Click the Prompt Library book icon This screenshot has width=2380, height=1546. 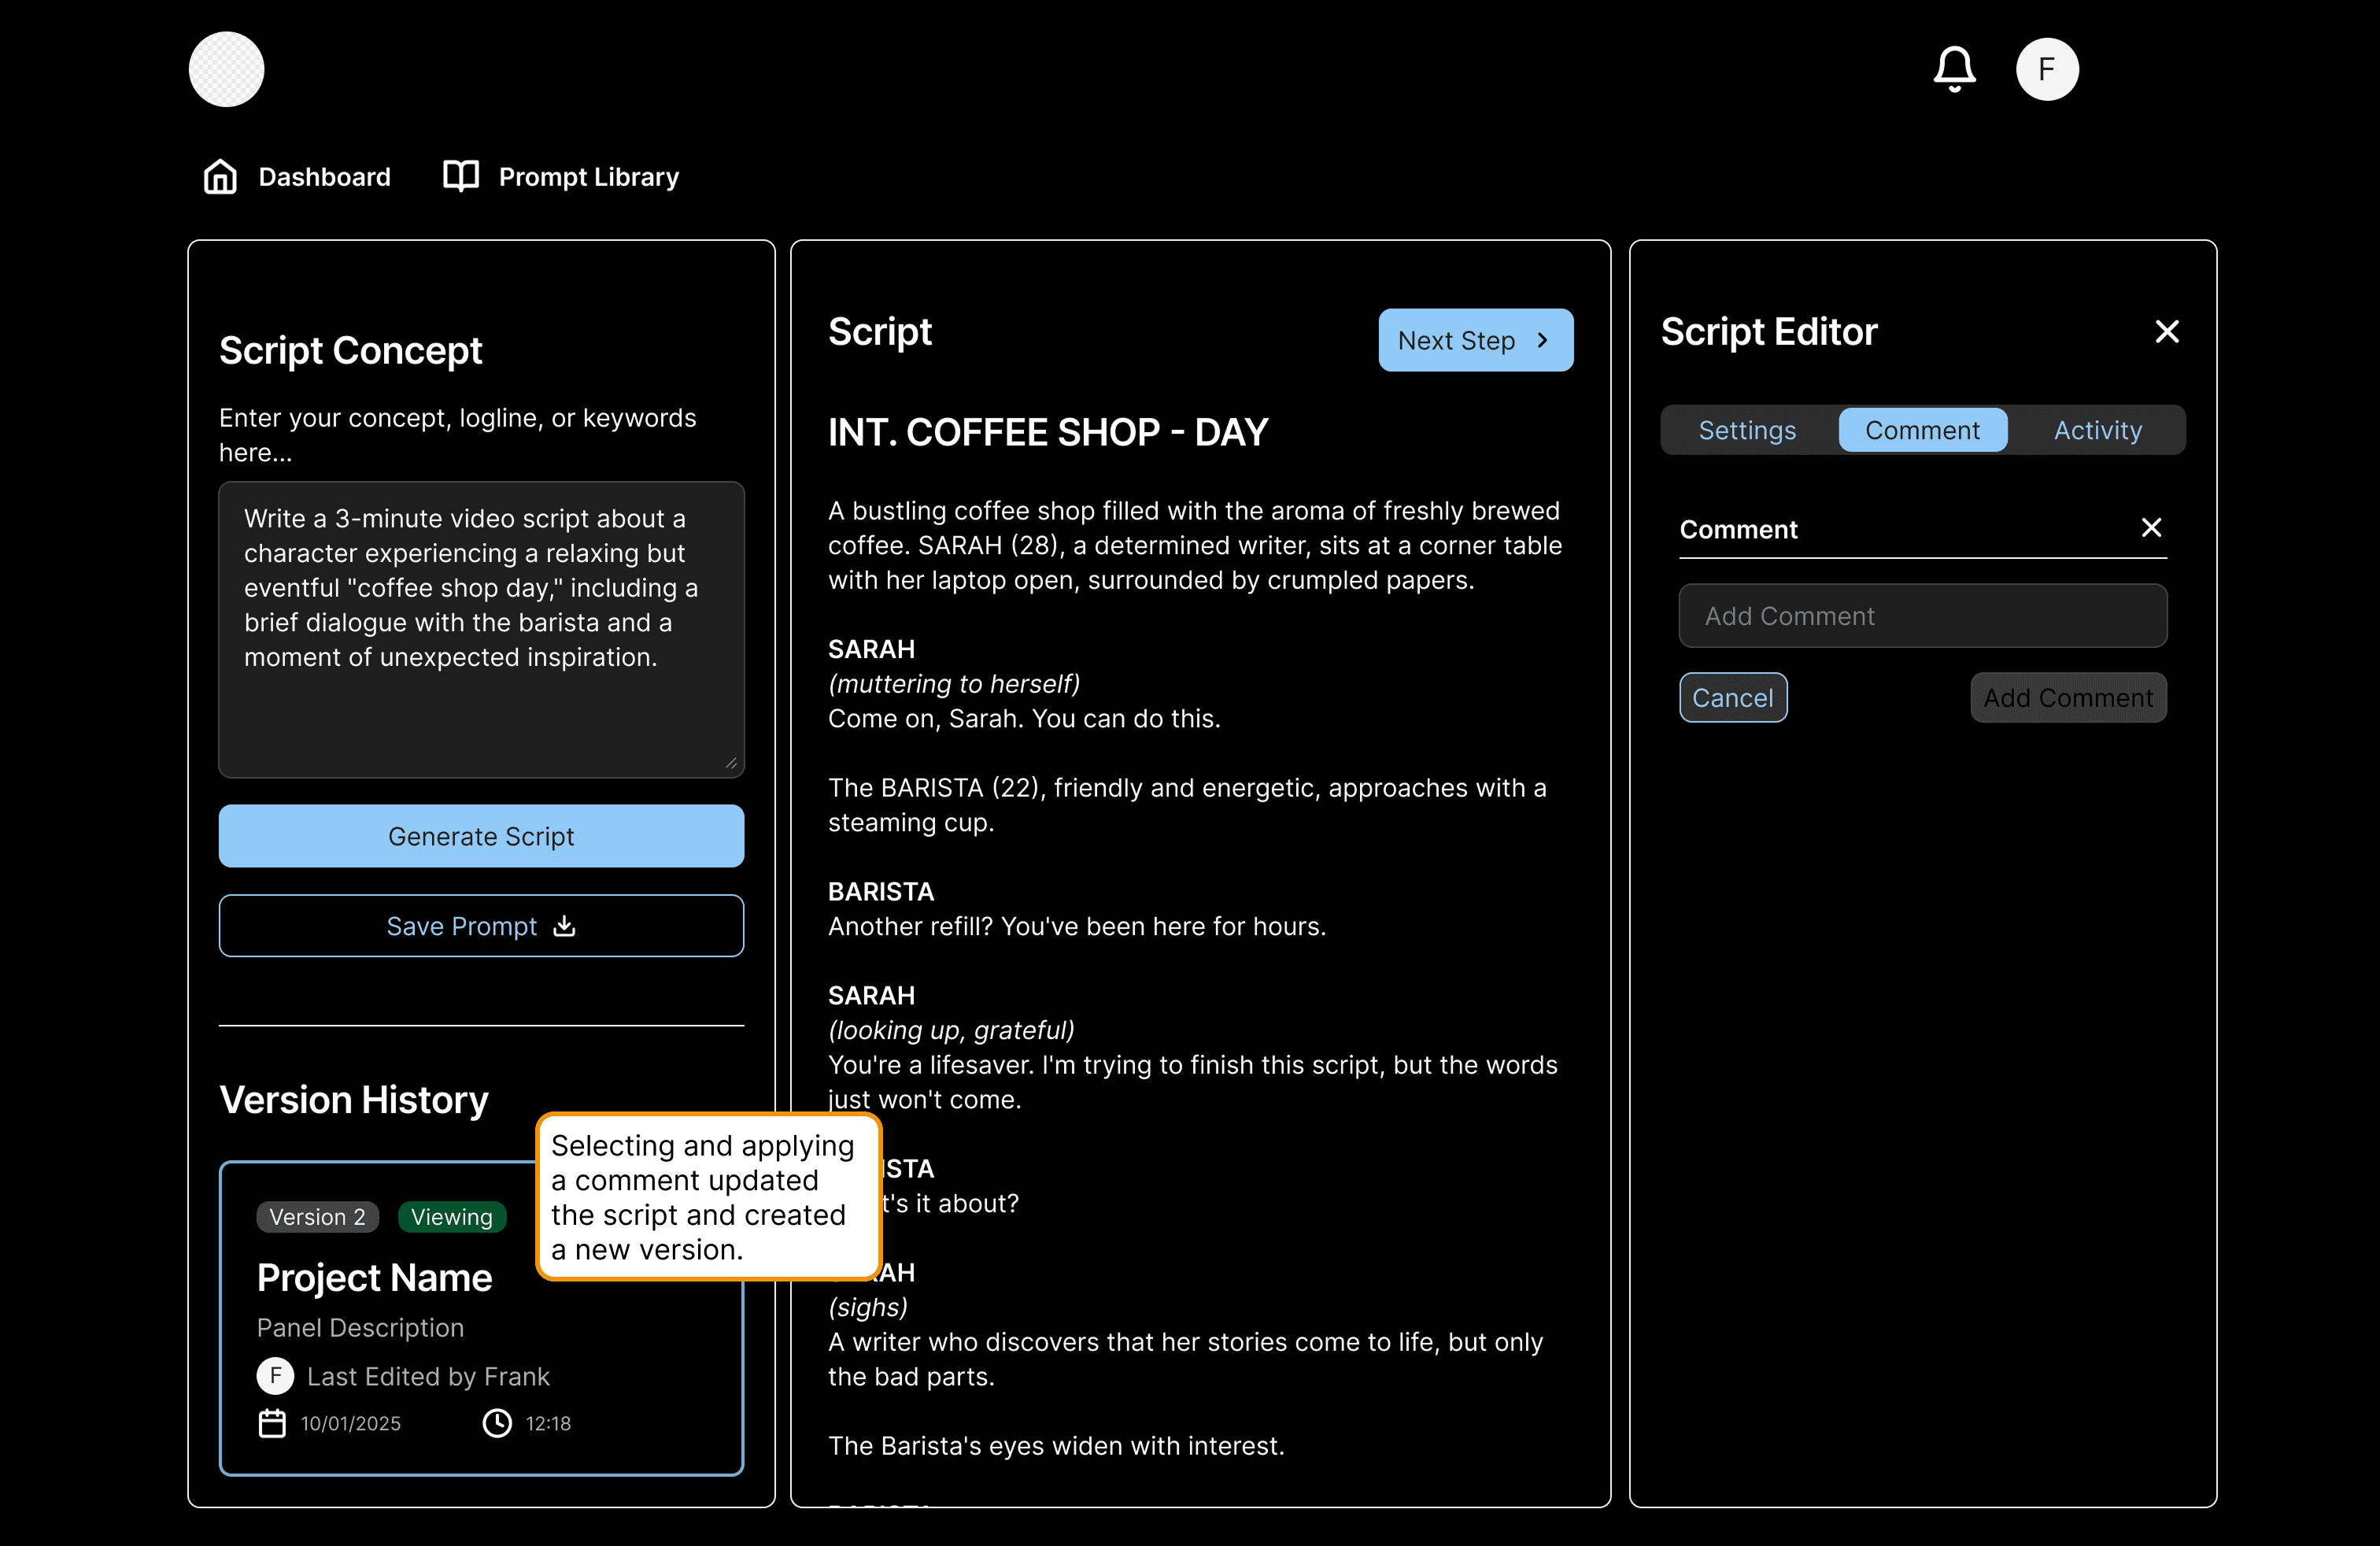(x=461, y=176)
